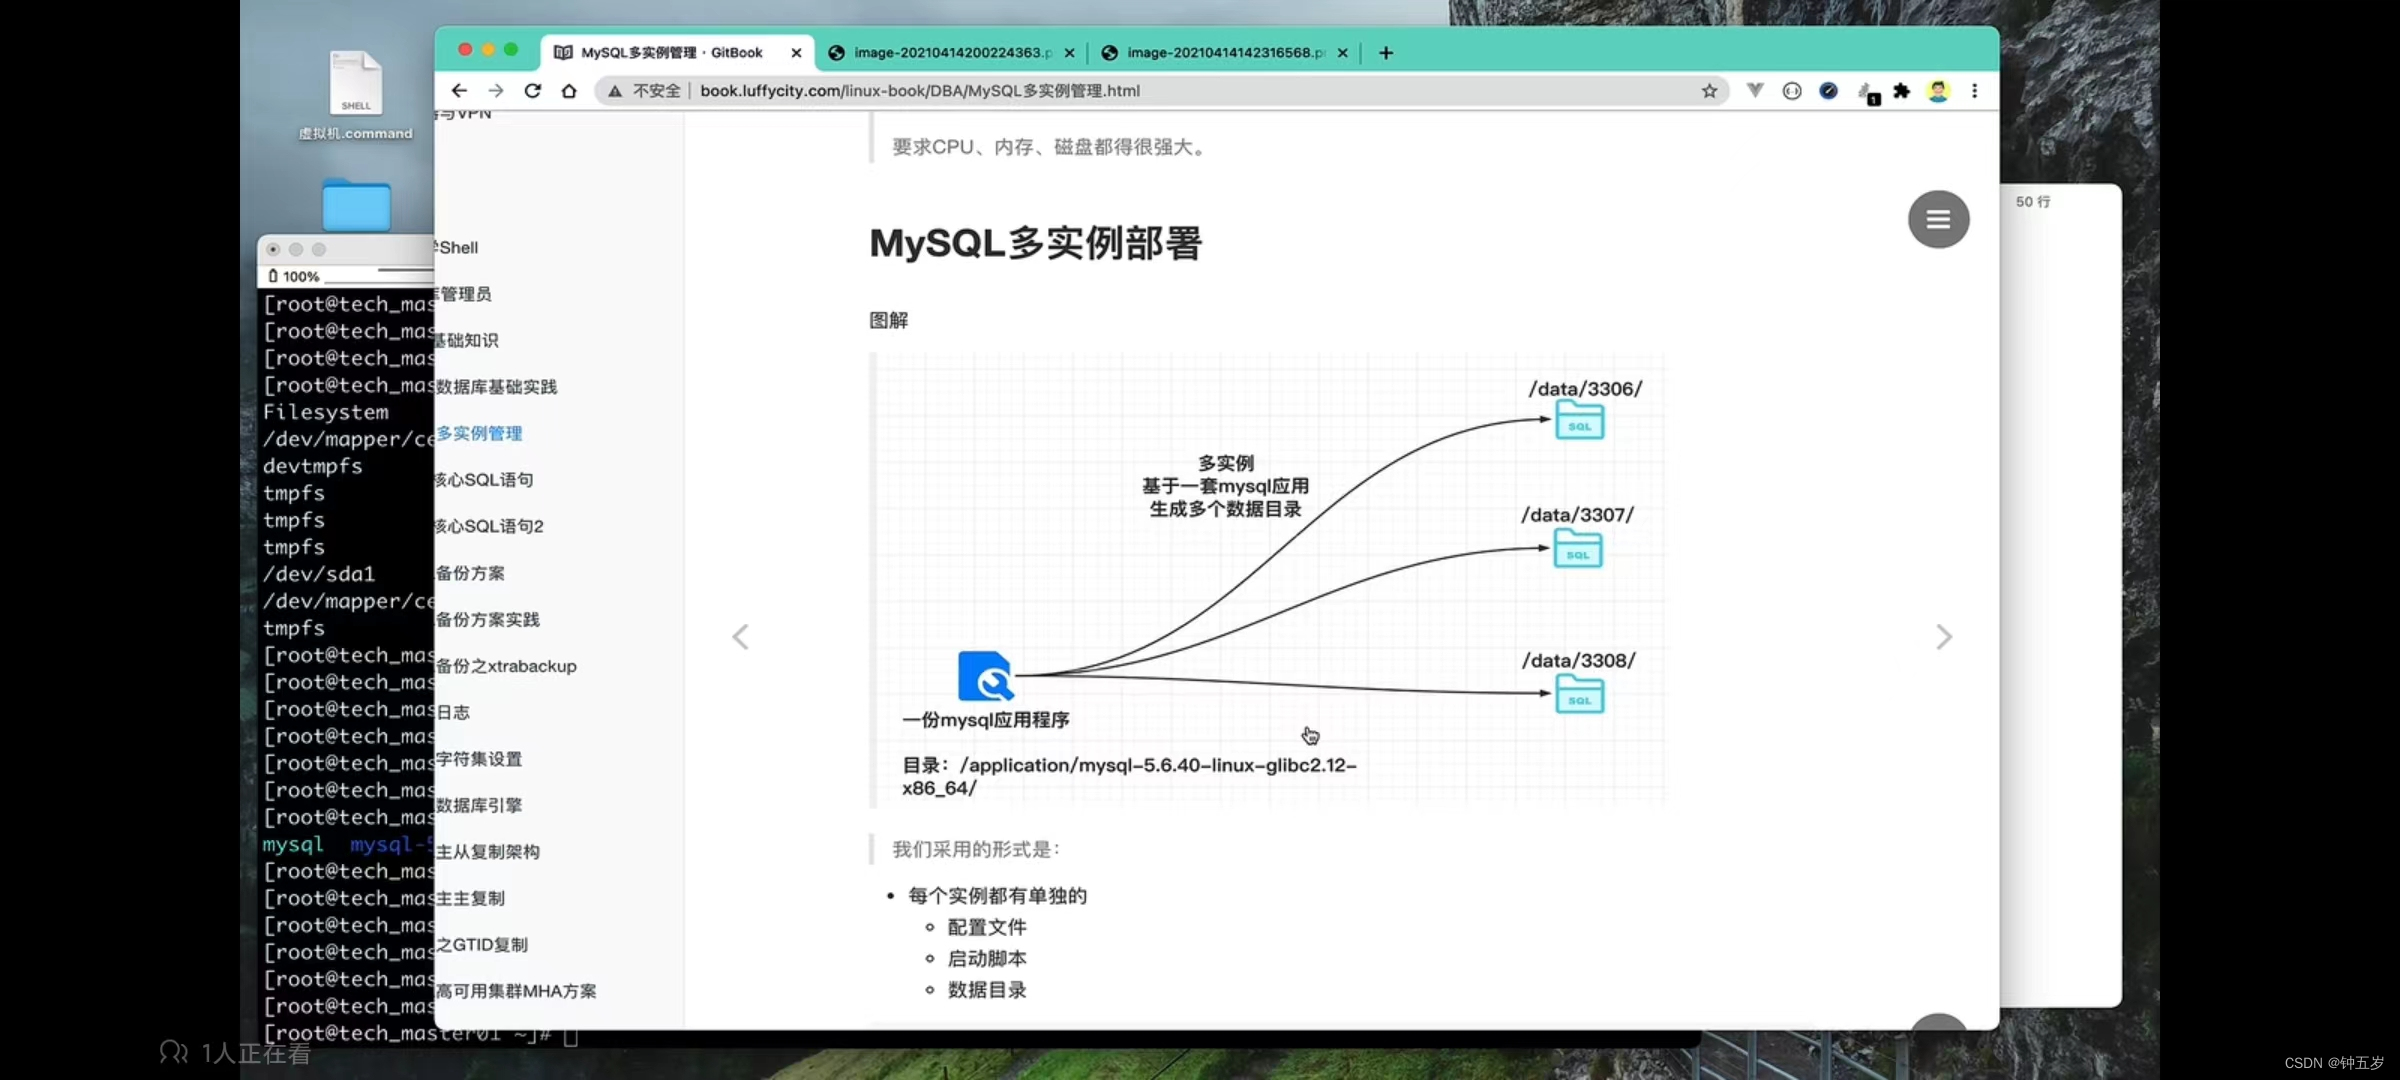Click the MySQL多实例部署 heading
This screenshot has width=2400, height=1080.
click(1035, 243)
